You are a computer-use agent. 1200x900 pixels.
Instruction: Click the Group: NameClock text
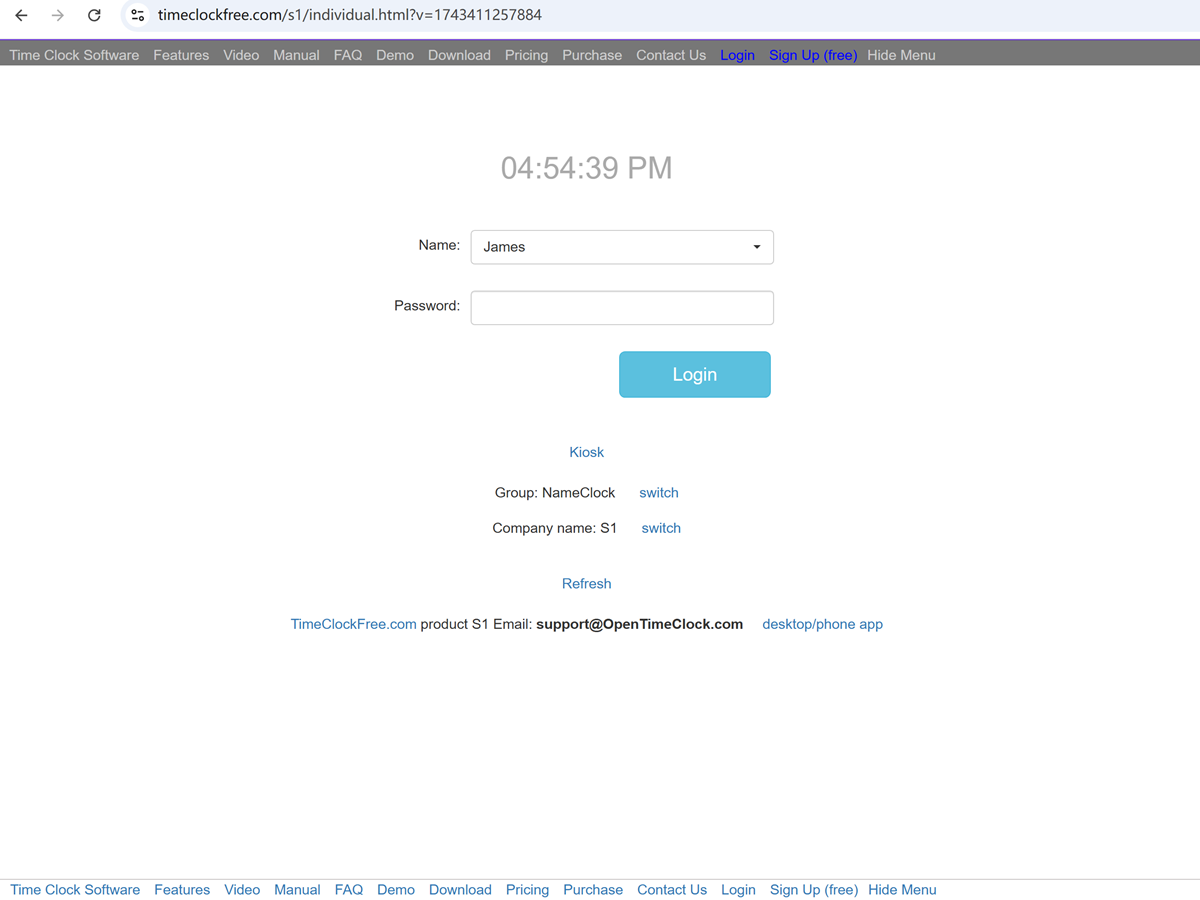tap(555, 493)
